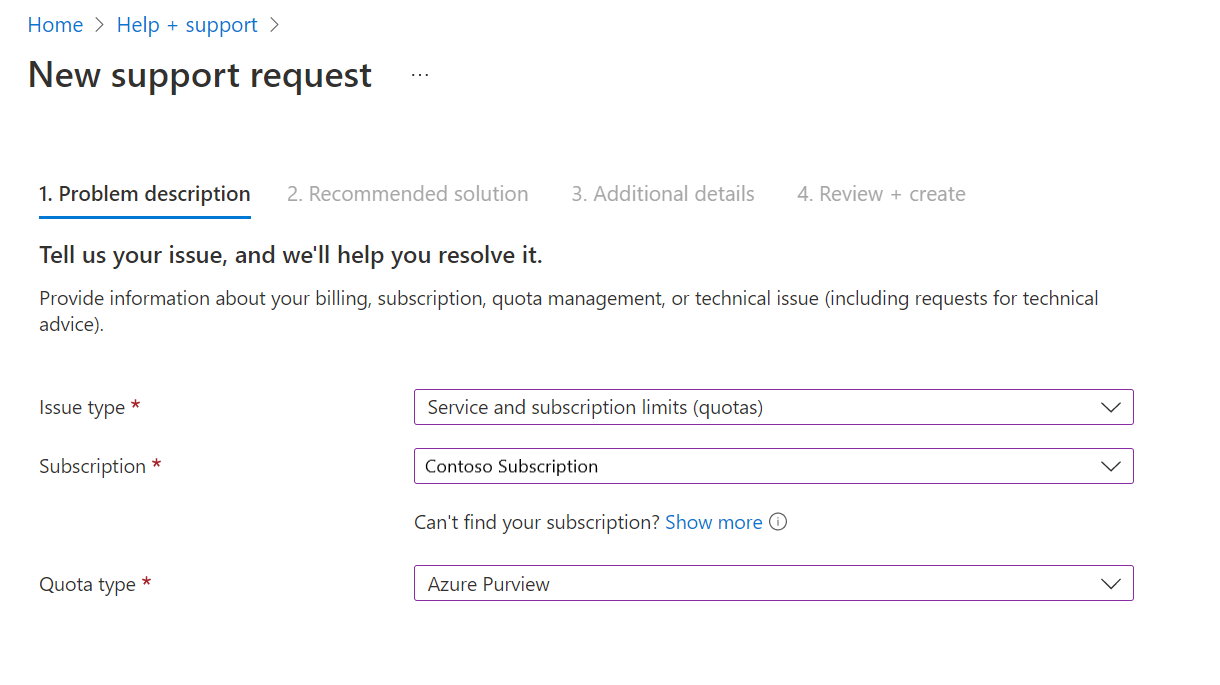Click the breadcrumb separator after Help + support

(273, 24)
